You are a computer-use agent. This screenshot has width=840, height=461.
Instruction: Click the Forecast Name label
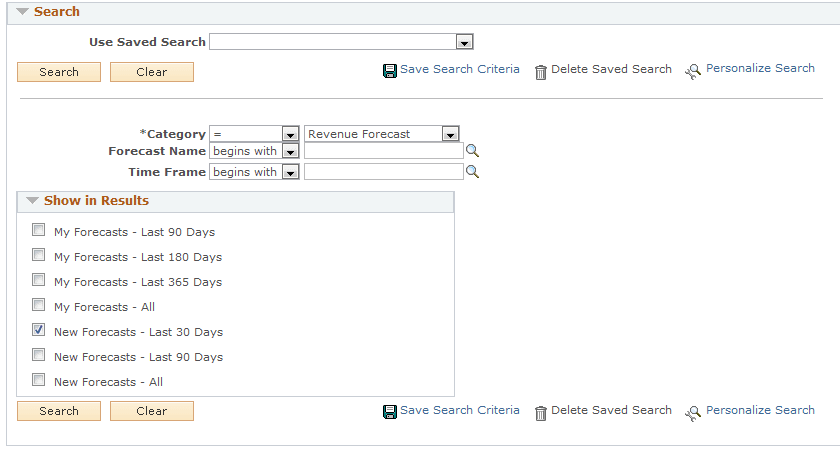157,151
